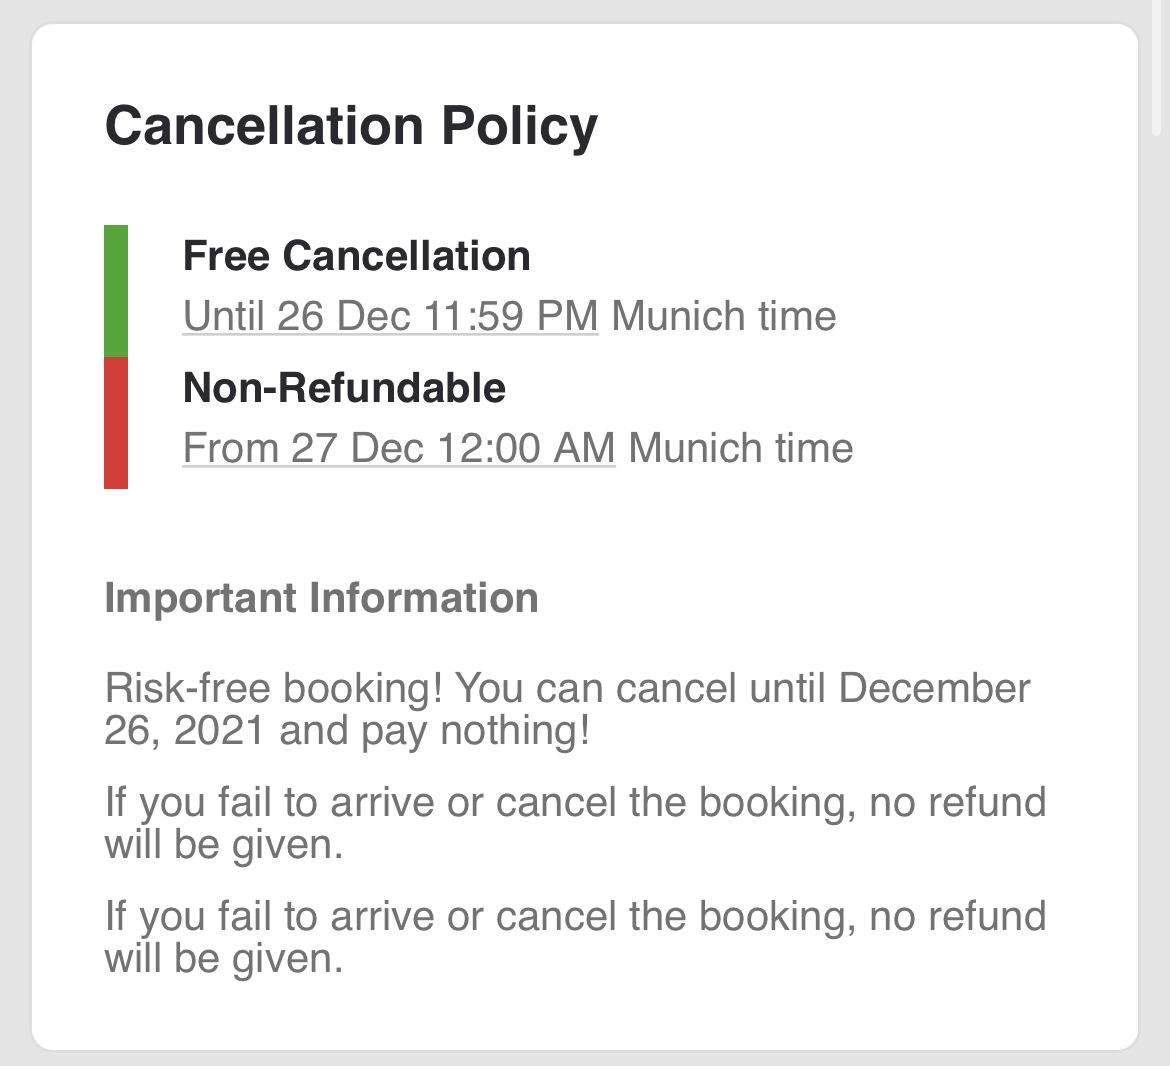Click the red non-refundable bar
Viewport: 1170px width, 1066px height.
tap(116, 423)
